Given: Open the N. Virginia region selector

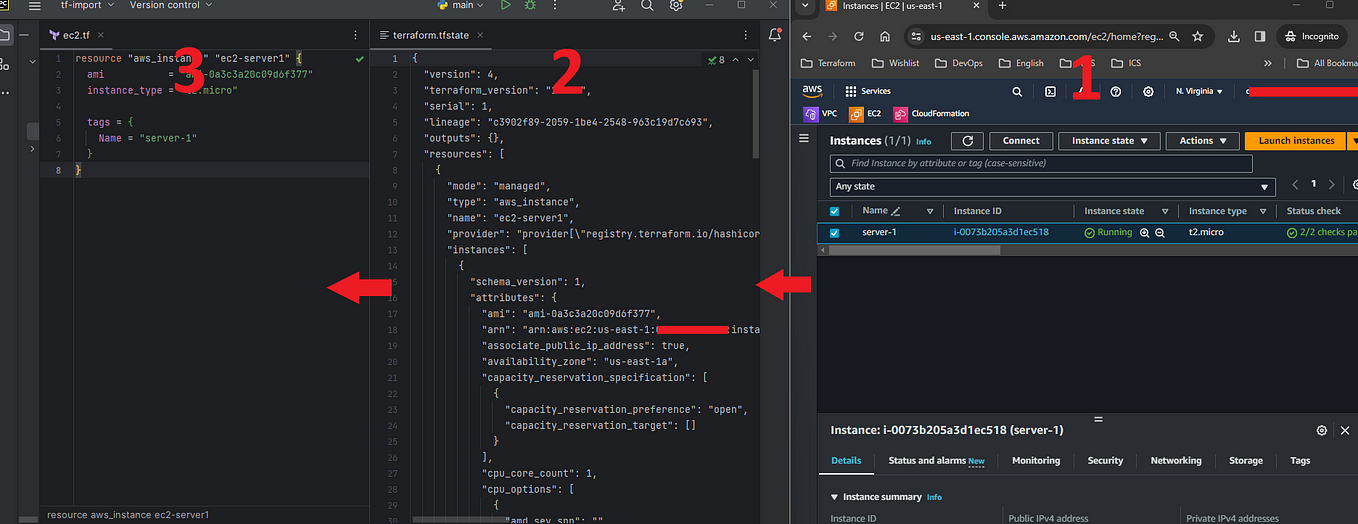Looking at the screenshot, I should 1199,91.
